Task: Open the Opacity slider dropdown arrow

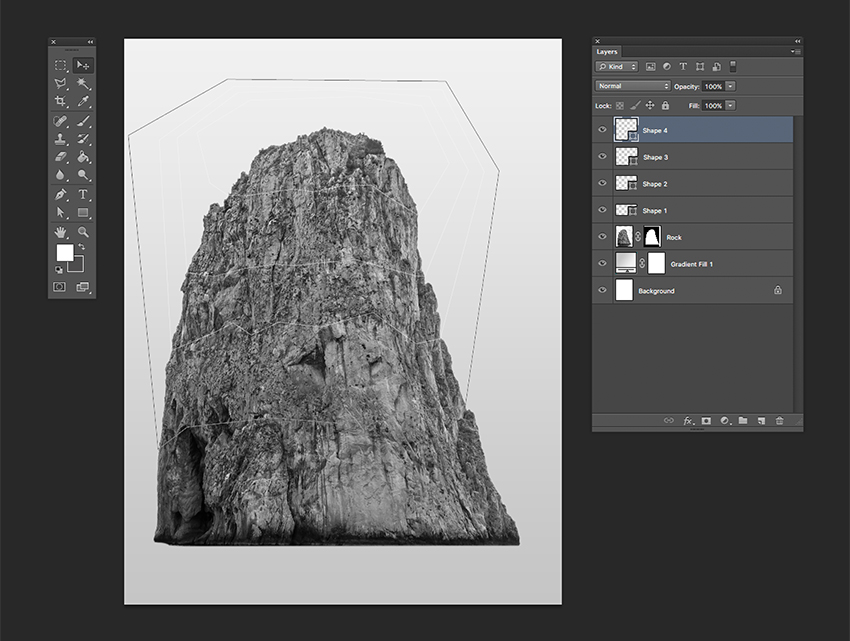Action: click(x=731, y=86)
